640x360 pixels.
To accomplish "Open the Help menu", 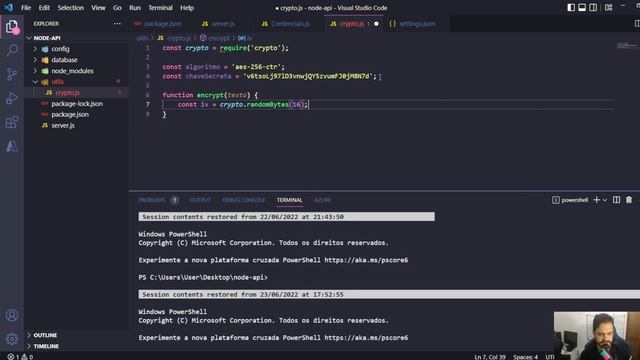I will pyautogui.click(x=187, y=8).
